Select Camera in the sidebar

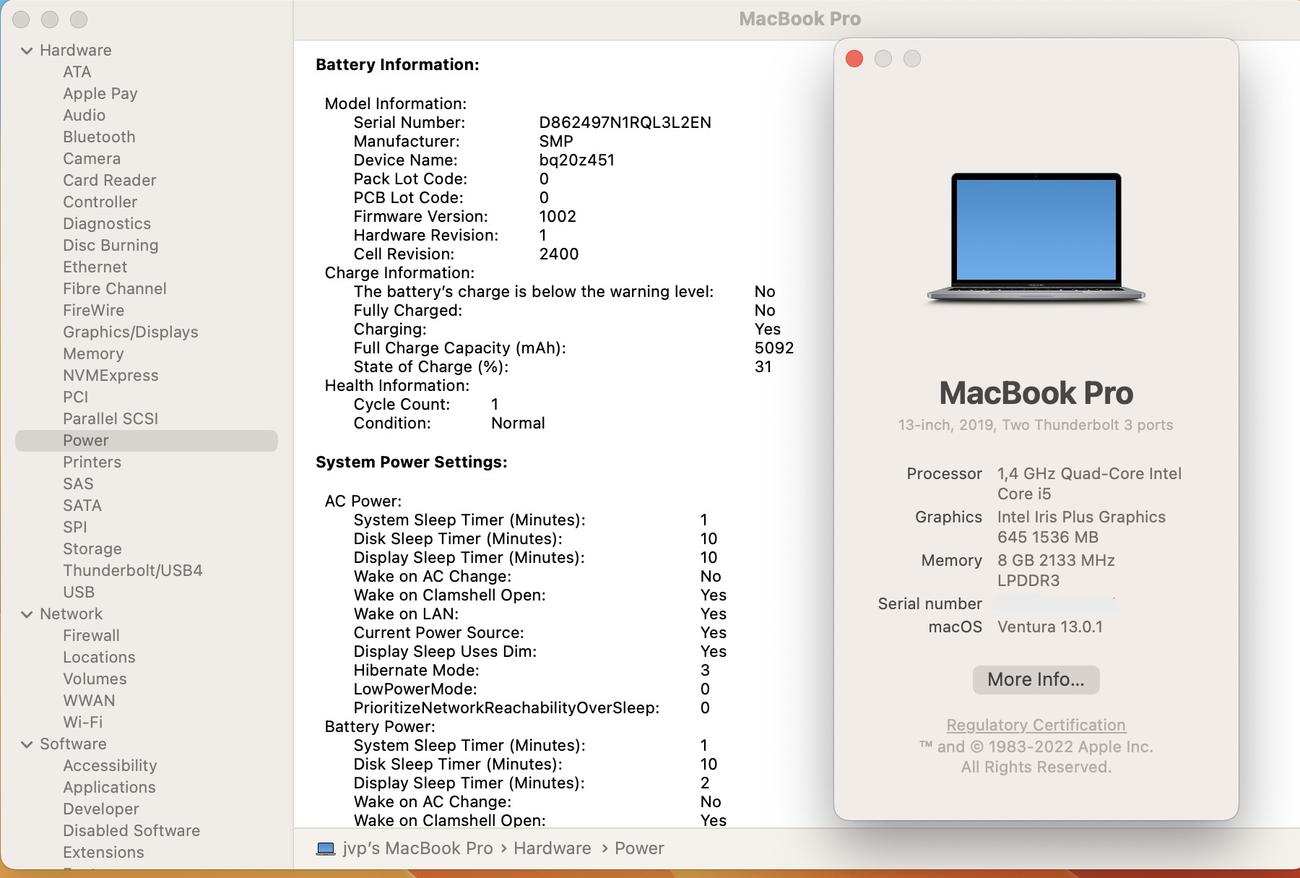[x=92, y=159]
